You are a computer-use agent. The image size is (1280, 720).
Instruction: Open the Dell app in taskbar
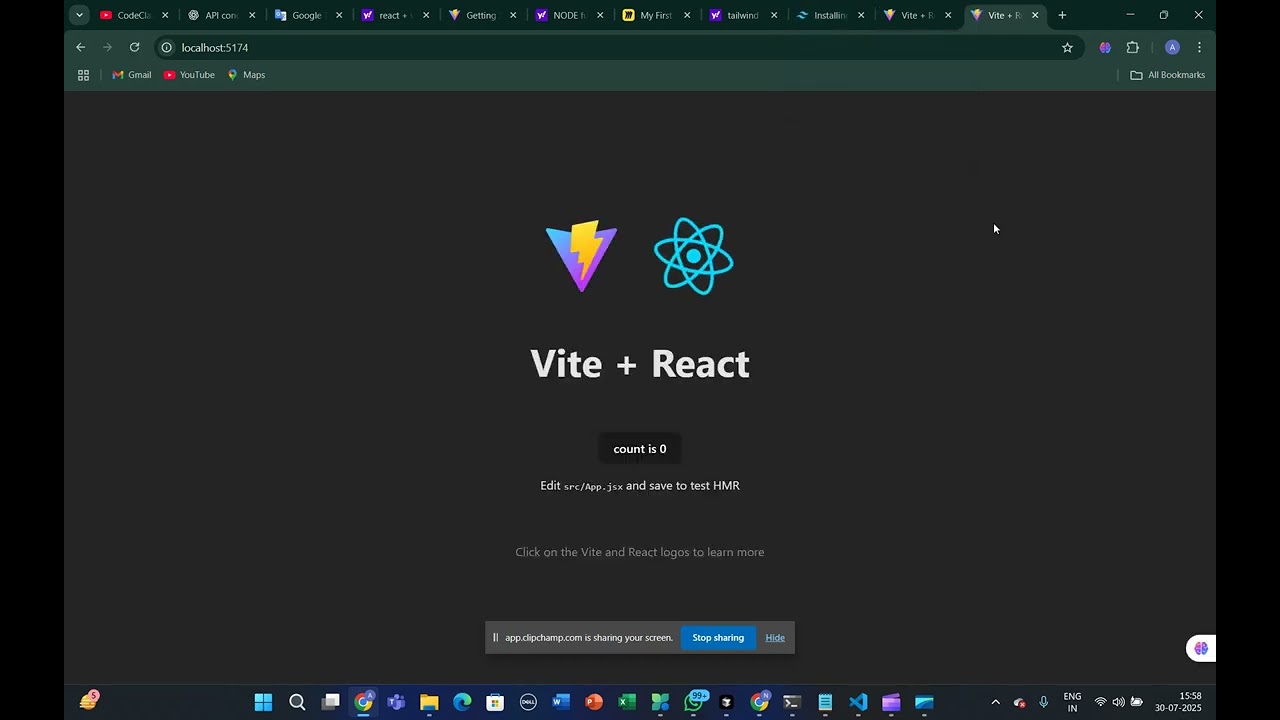pos(528,702)
